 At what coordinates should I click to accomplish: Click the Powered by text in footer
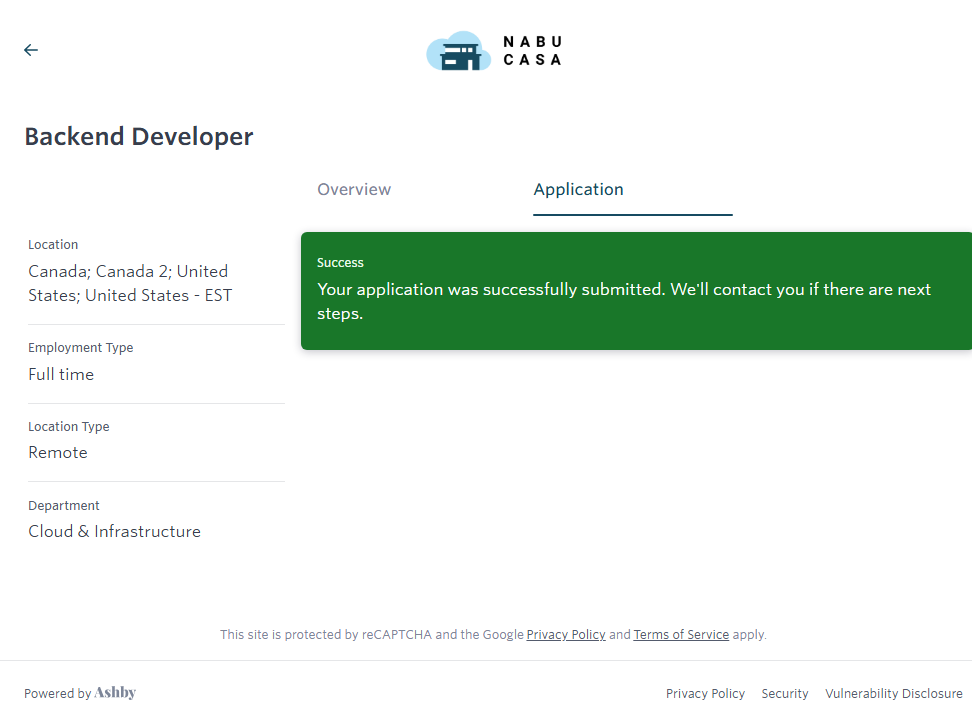pos(57,694)
